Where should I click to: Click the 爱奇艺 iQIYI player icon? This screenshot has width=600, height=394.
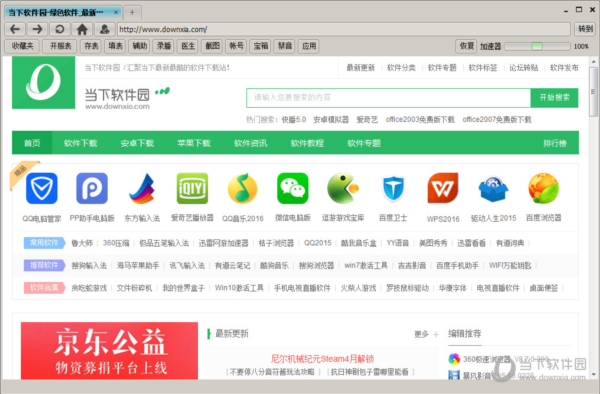tap(192, 188)
